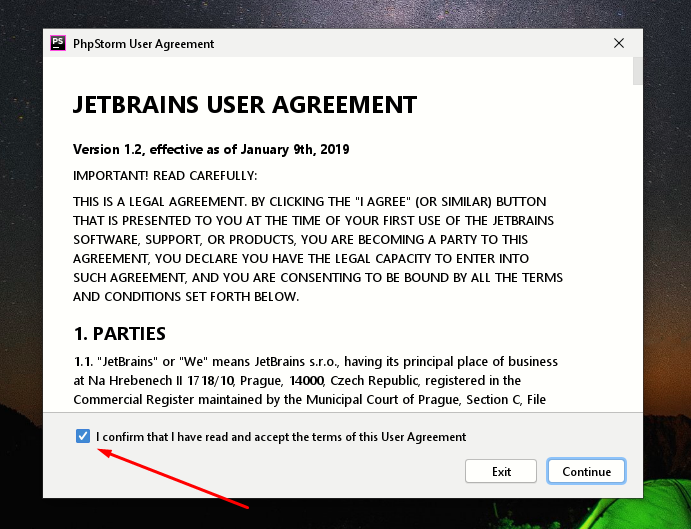Screen dimensions: 691x529
Task: Click the line starting 'THIS IS A LEGAL AGREEMENT'
Action: point(309,201)
